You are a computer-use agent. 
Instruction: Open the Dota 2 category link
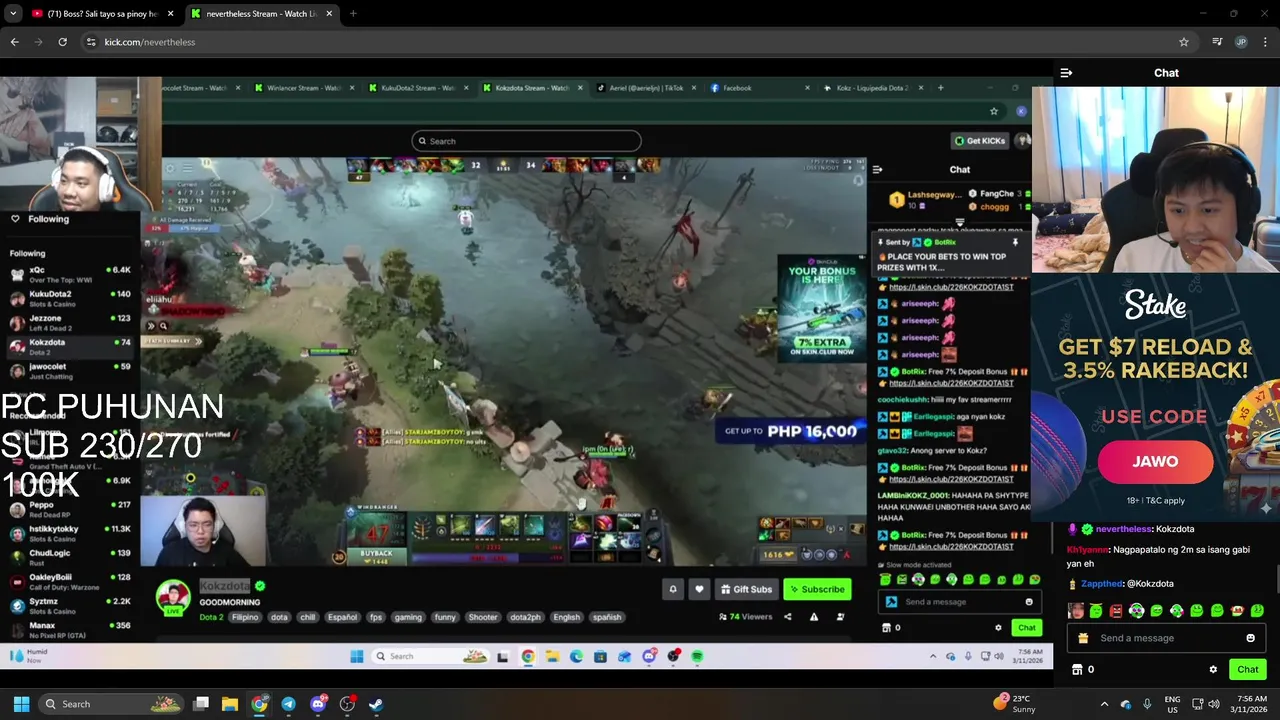(x=211, y=617)
